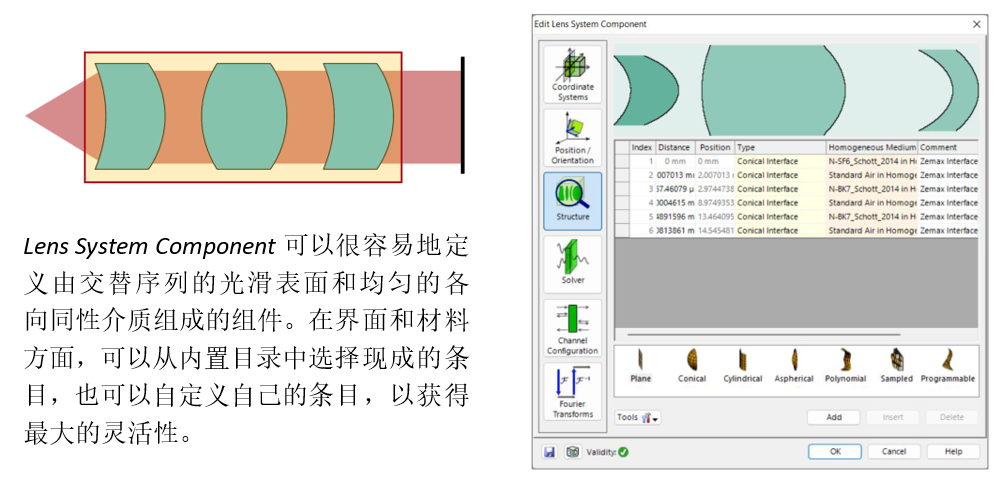Click the save disk icon
The width and height of the screenshot is (996, 479).
pos(550,452)
